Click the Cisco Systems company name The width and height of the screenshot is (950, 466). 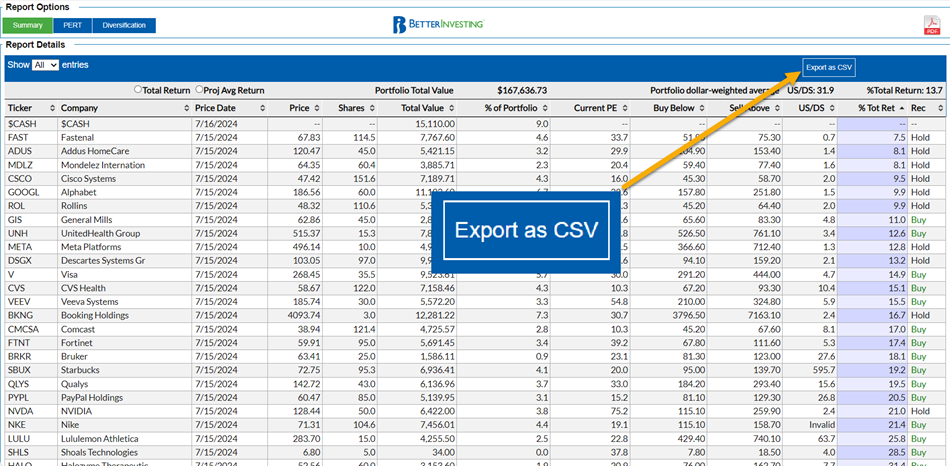tap(87, 179)
